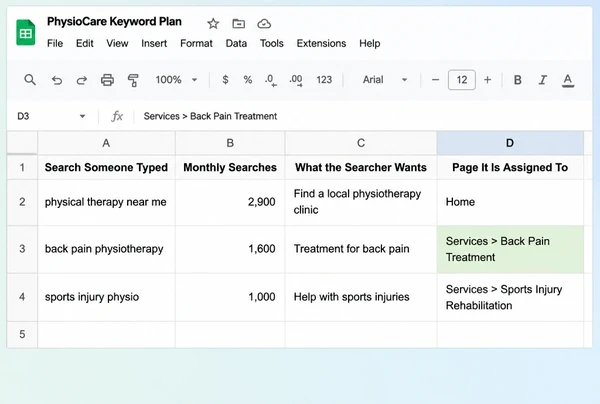Toggle italic formatting

[543, 80]
